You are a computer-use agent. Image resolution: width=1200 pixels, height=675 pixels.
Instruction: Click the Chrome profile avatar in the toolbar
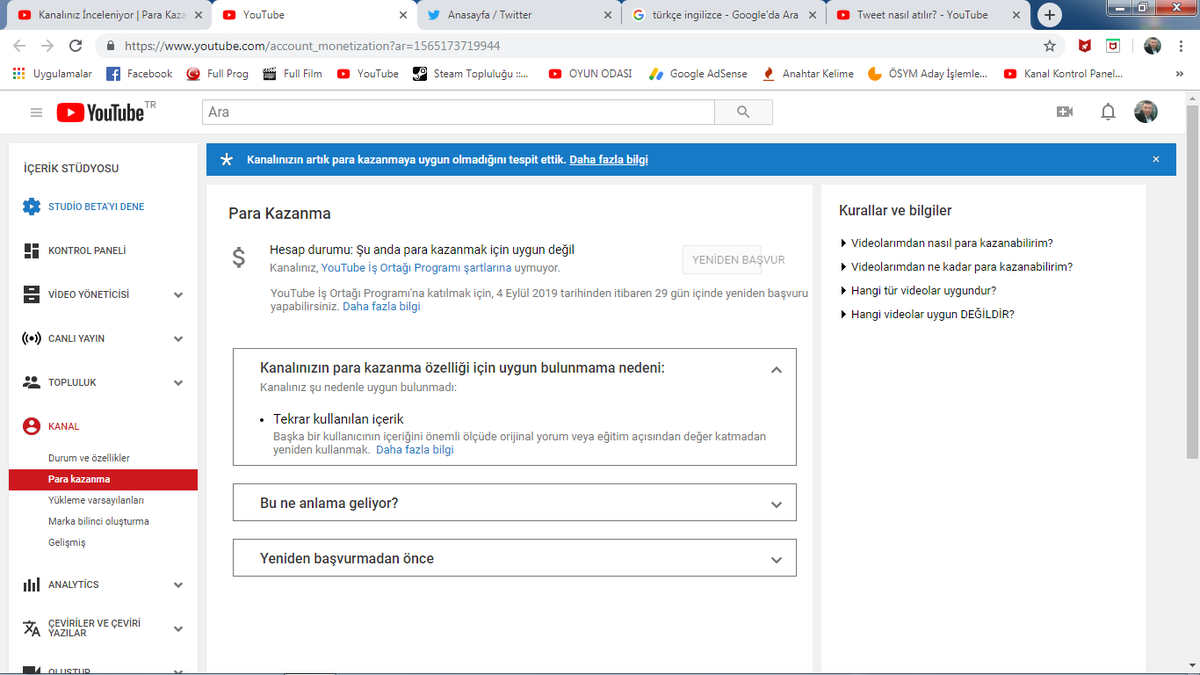point(1153,46)
